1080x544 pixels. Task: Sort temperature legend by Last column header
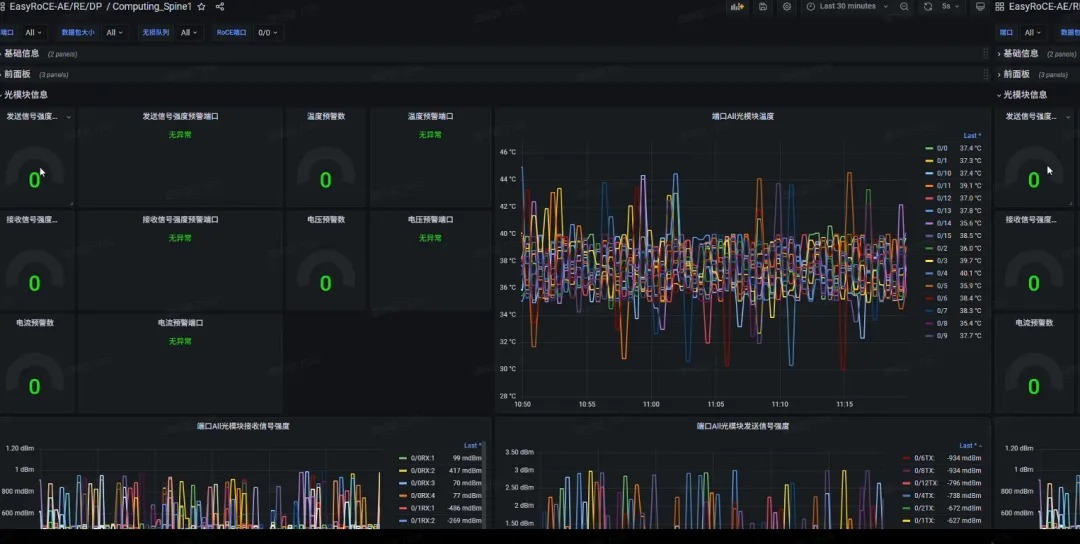coord(972,136)
